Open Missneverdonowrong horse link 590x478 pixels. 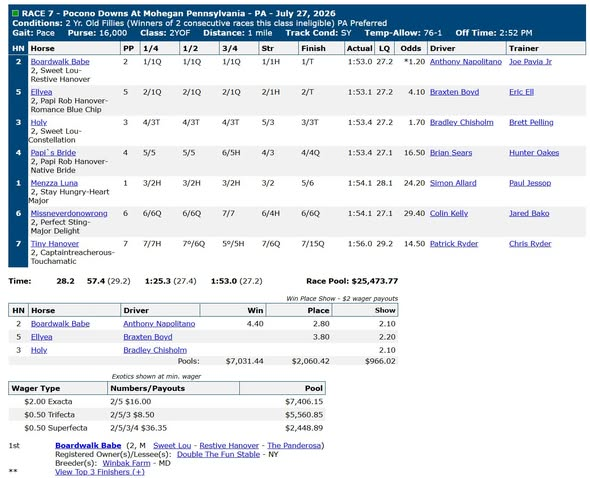pos(69,213)
